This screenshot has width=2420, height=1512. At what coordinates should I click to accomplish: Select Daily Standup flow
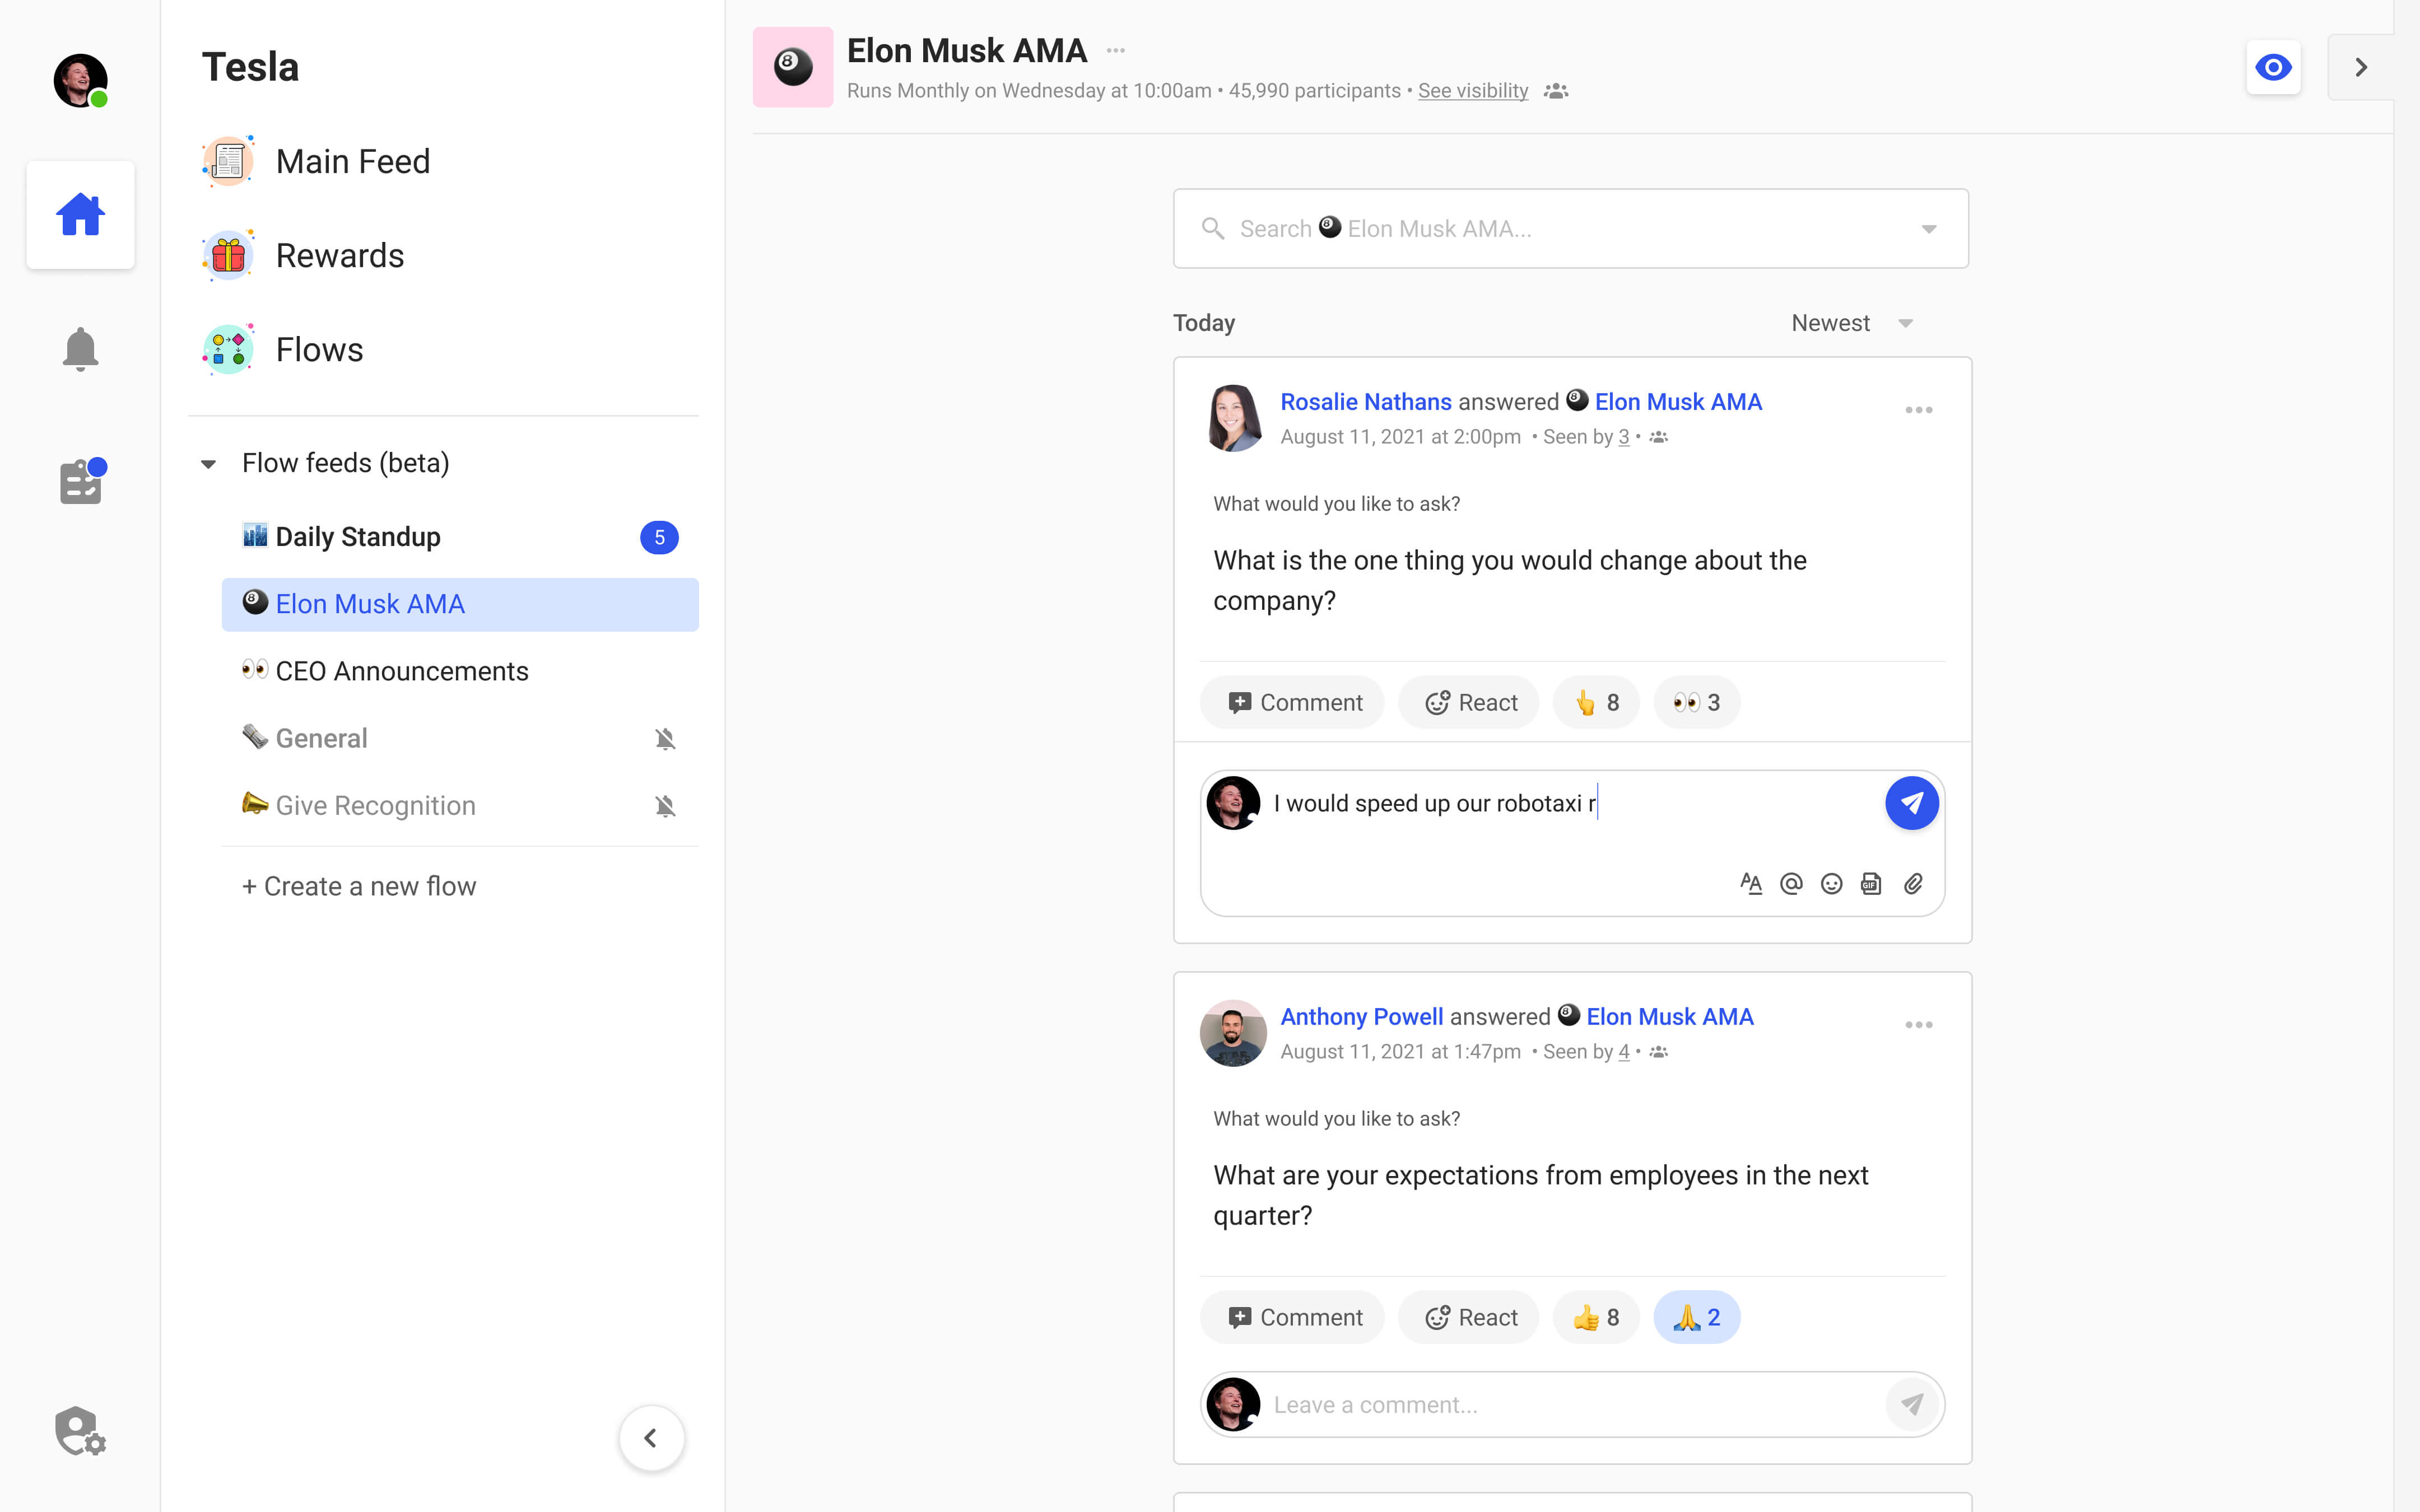pos(460,537)
